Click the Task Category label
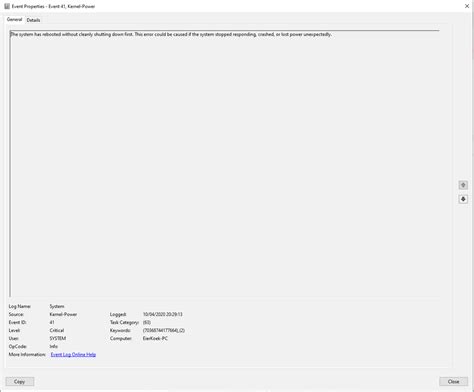Viewport: 474px width, 392px height. coord(124,322)
